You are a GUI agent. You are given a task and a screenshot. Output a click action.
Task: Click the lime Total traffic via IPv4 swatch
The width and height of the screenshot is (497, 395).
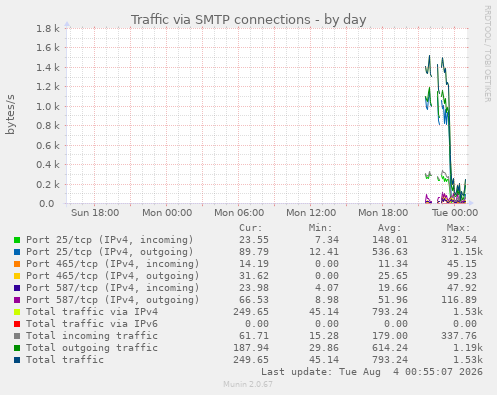click(17, 312)
